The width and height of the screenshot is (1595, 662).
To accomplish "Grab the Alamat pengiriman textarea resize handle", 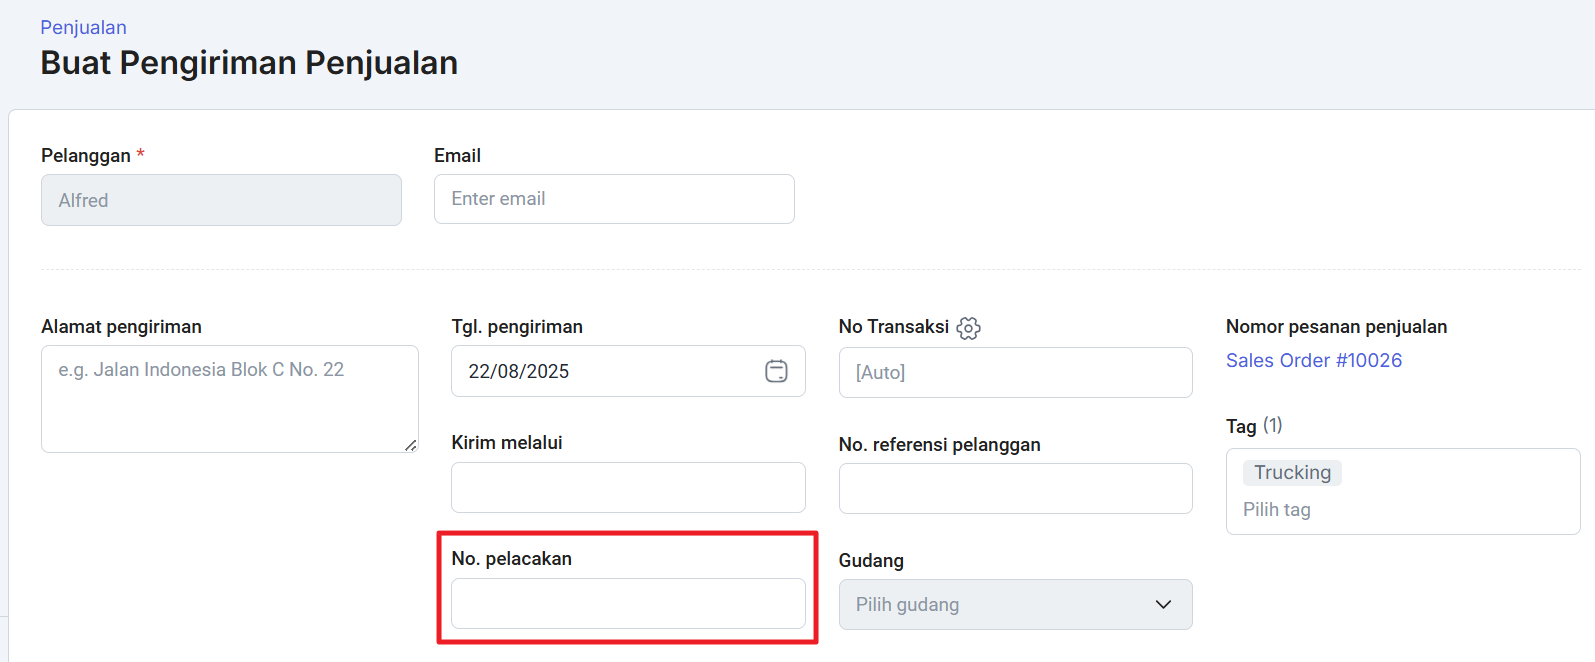I will click(x=411, y=445).
